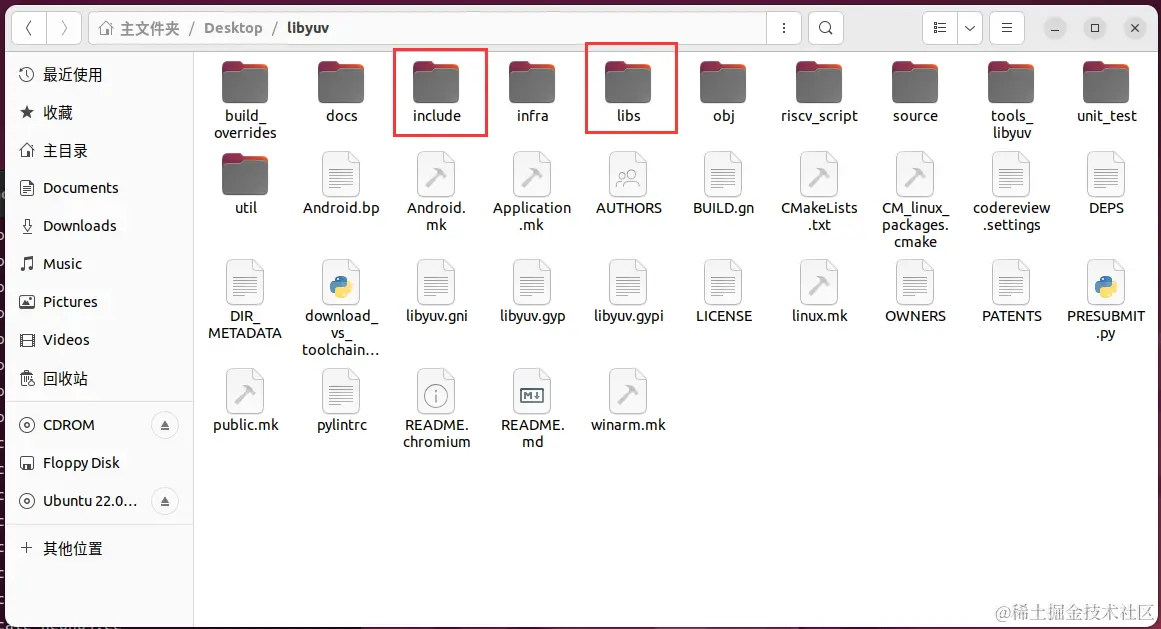Image resolution: width=1161 pixels, height=629 pixels.
Task: Click the Desktop path segment
Action: pos(233,28)
